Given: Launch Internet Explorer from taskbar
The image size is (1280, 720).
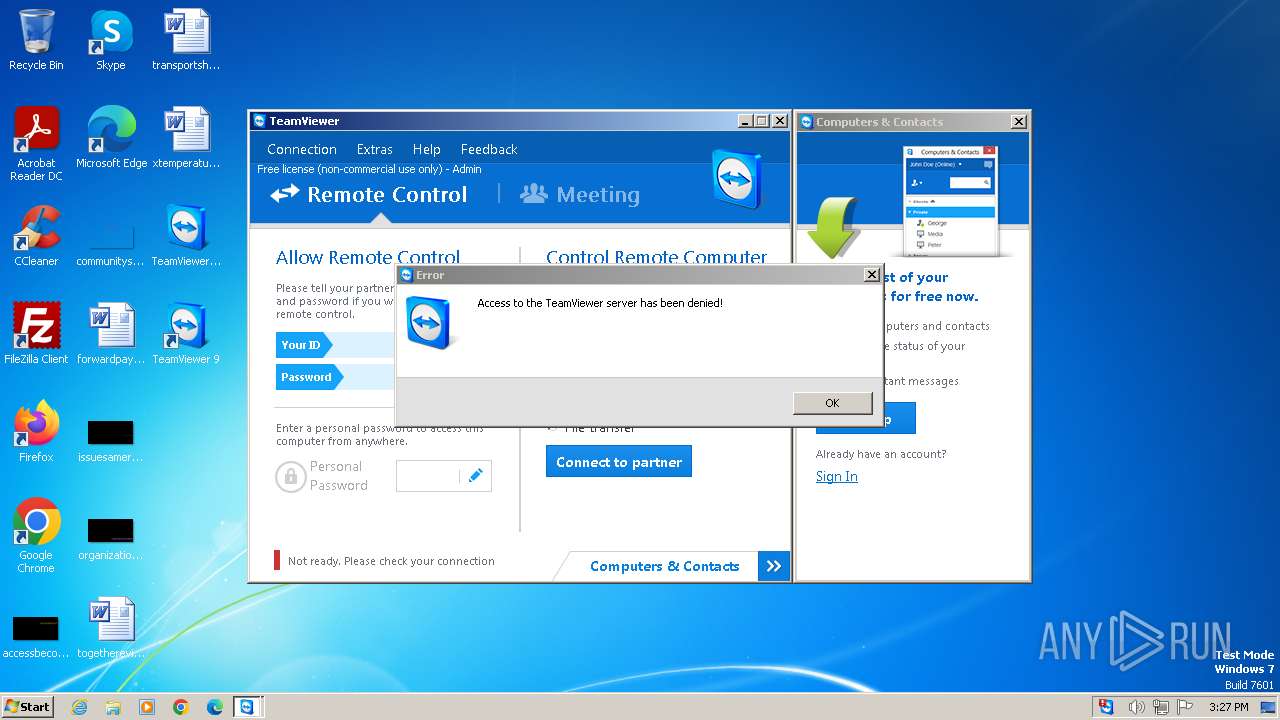Looking at the screenshot, I should tap(79, 707).
